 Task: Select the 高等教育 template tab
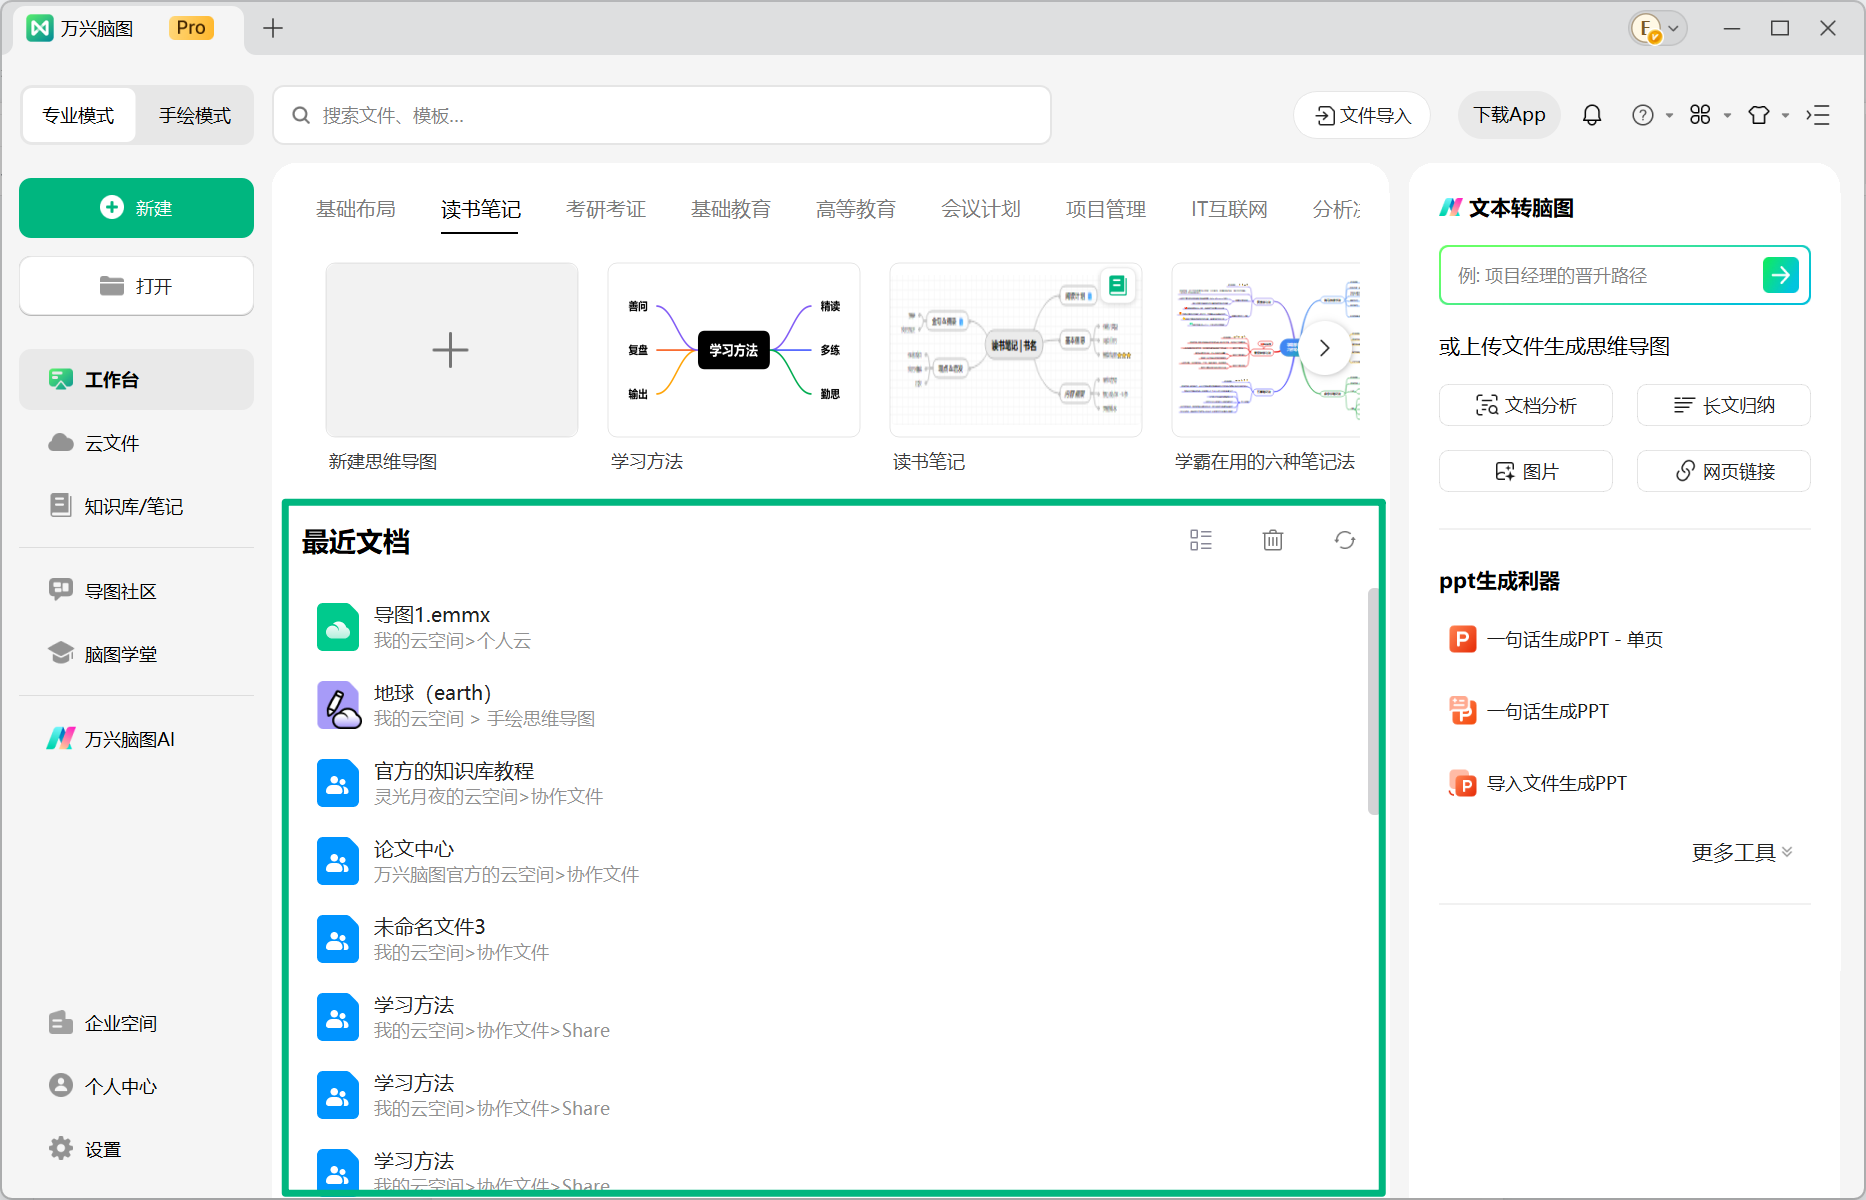856,209
